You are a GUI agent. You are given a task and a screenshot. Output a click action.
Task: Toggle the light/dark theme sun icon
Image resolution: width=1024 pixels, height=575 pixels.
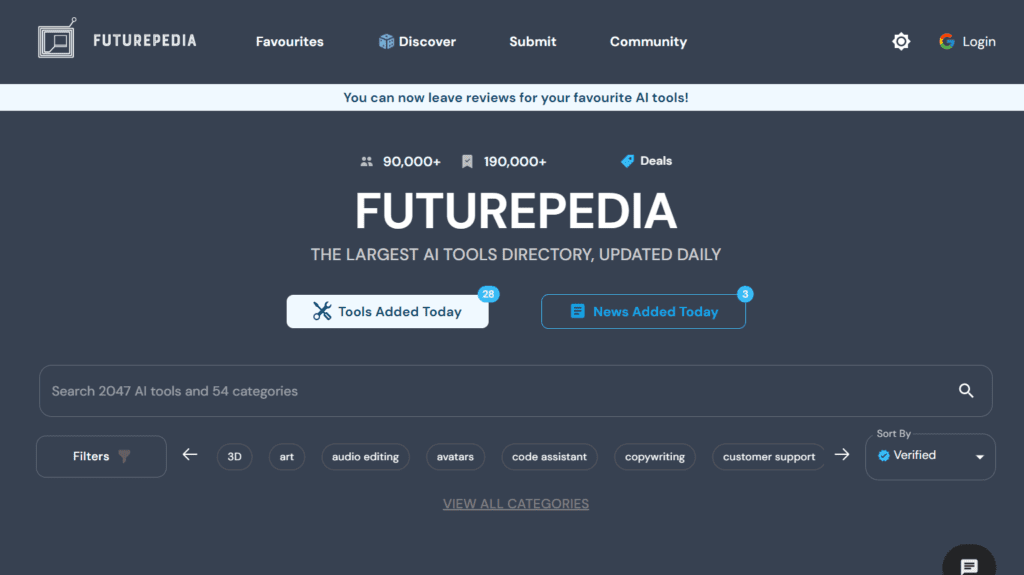[901, 41]
